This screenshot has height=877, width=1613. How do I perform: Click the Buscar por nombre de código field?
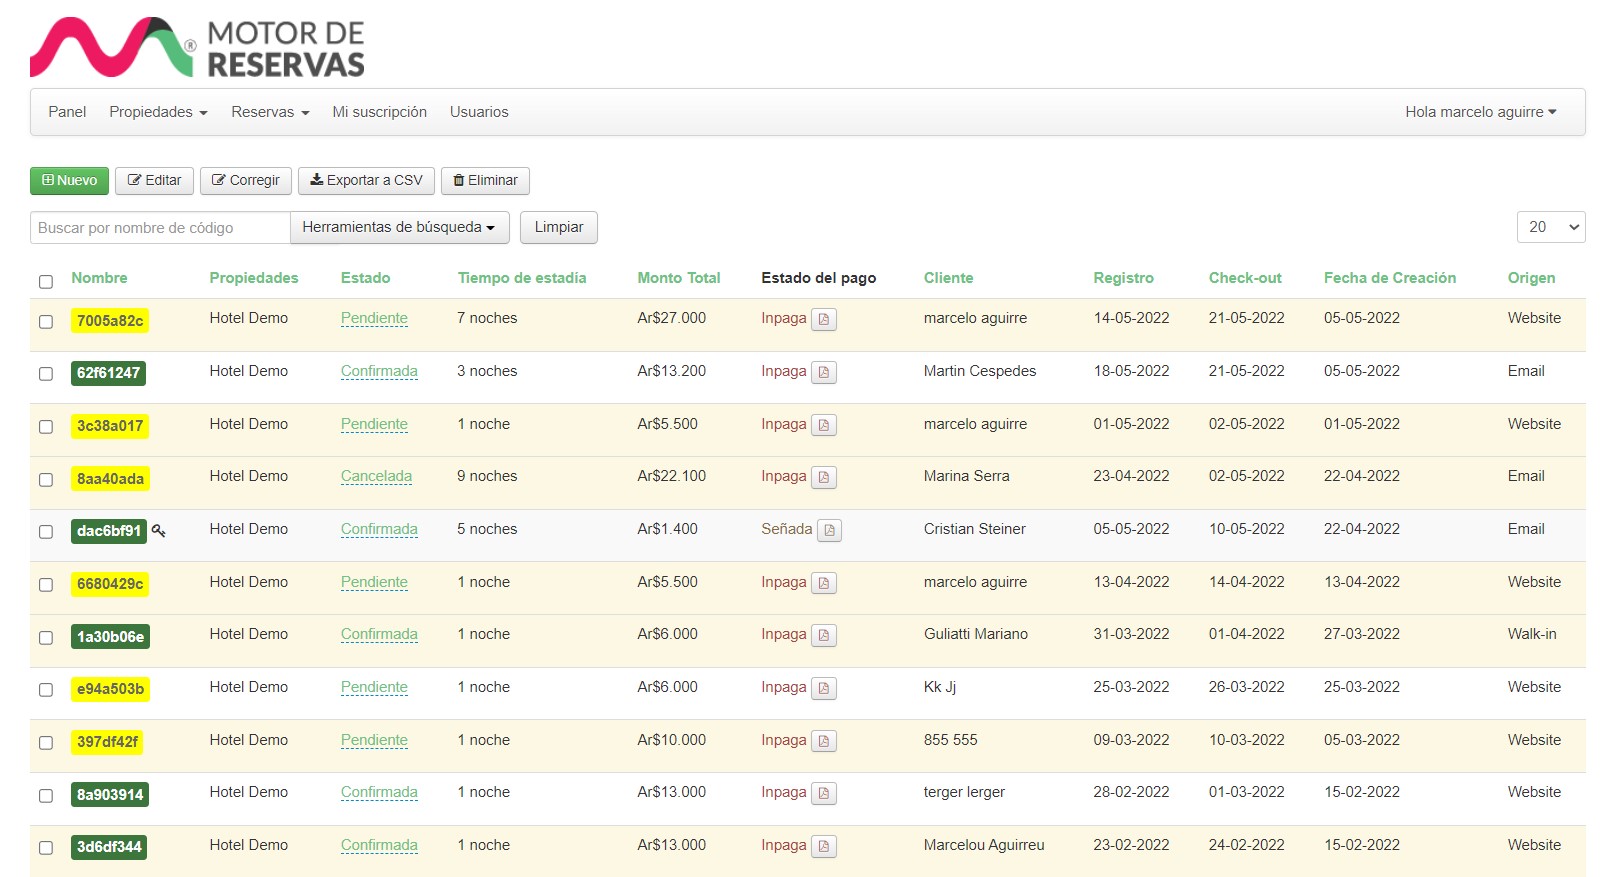tap(160, 228)
